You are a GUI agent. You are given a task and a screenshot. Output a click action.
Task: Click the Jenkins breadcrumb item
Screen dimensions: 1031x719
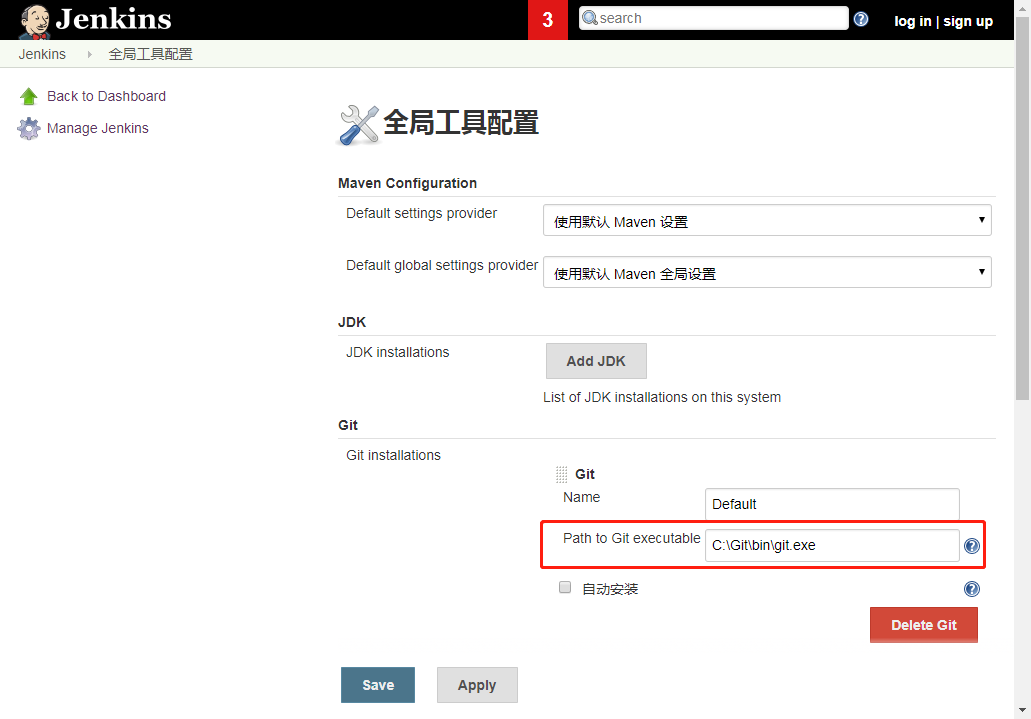[x=42, y=54]
